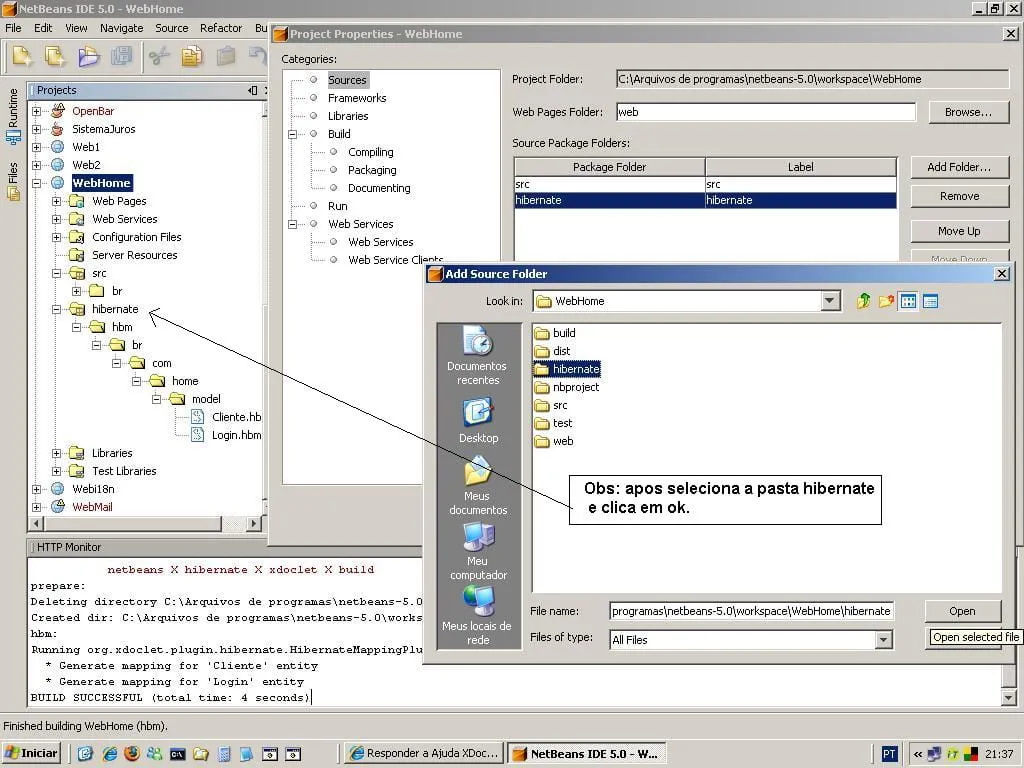Click the Copy toolbar icon
This screenshot has width=1024, height=768.
(x=192, y=57)
